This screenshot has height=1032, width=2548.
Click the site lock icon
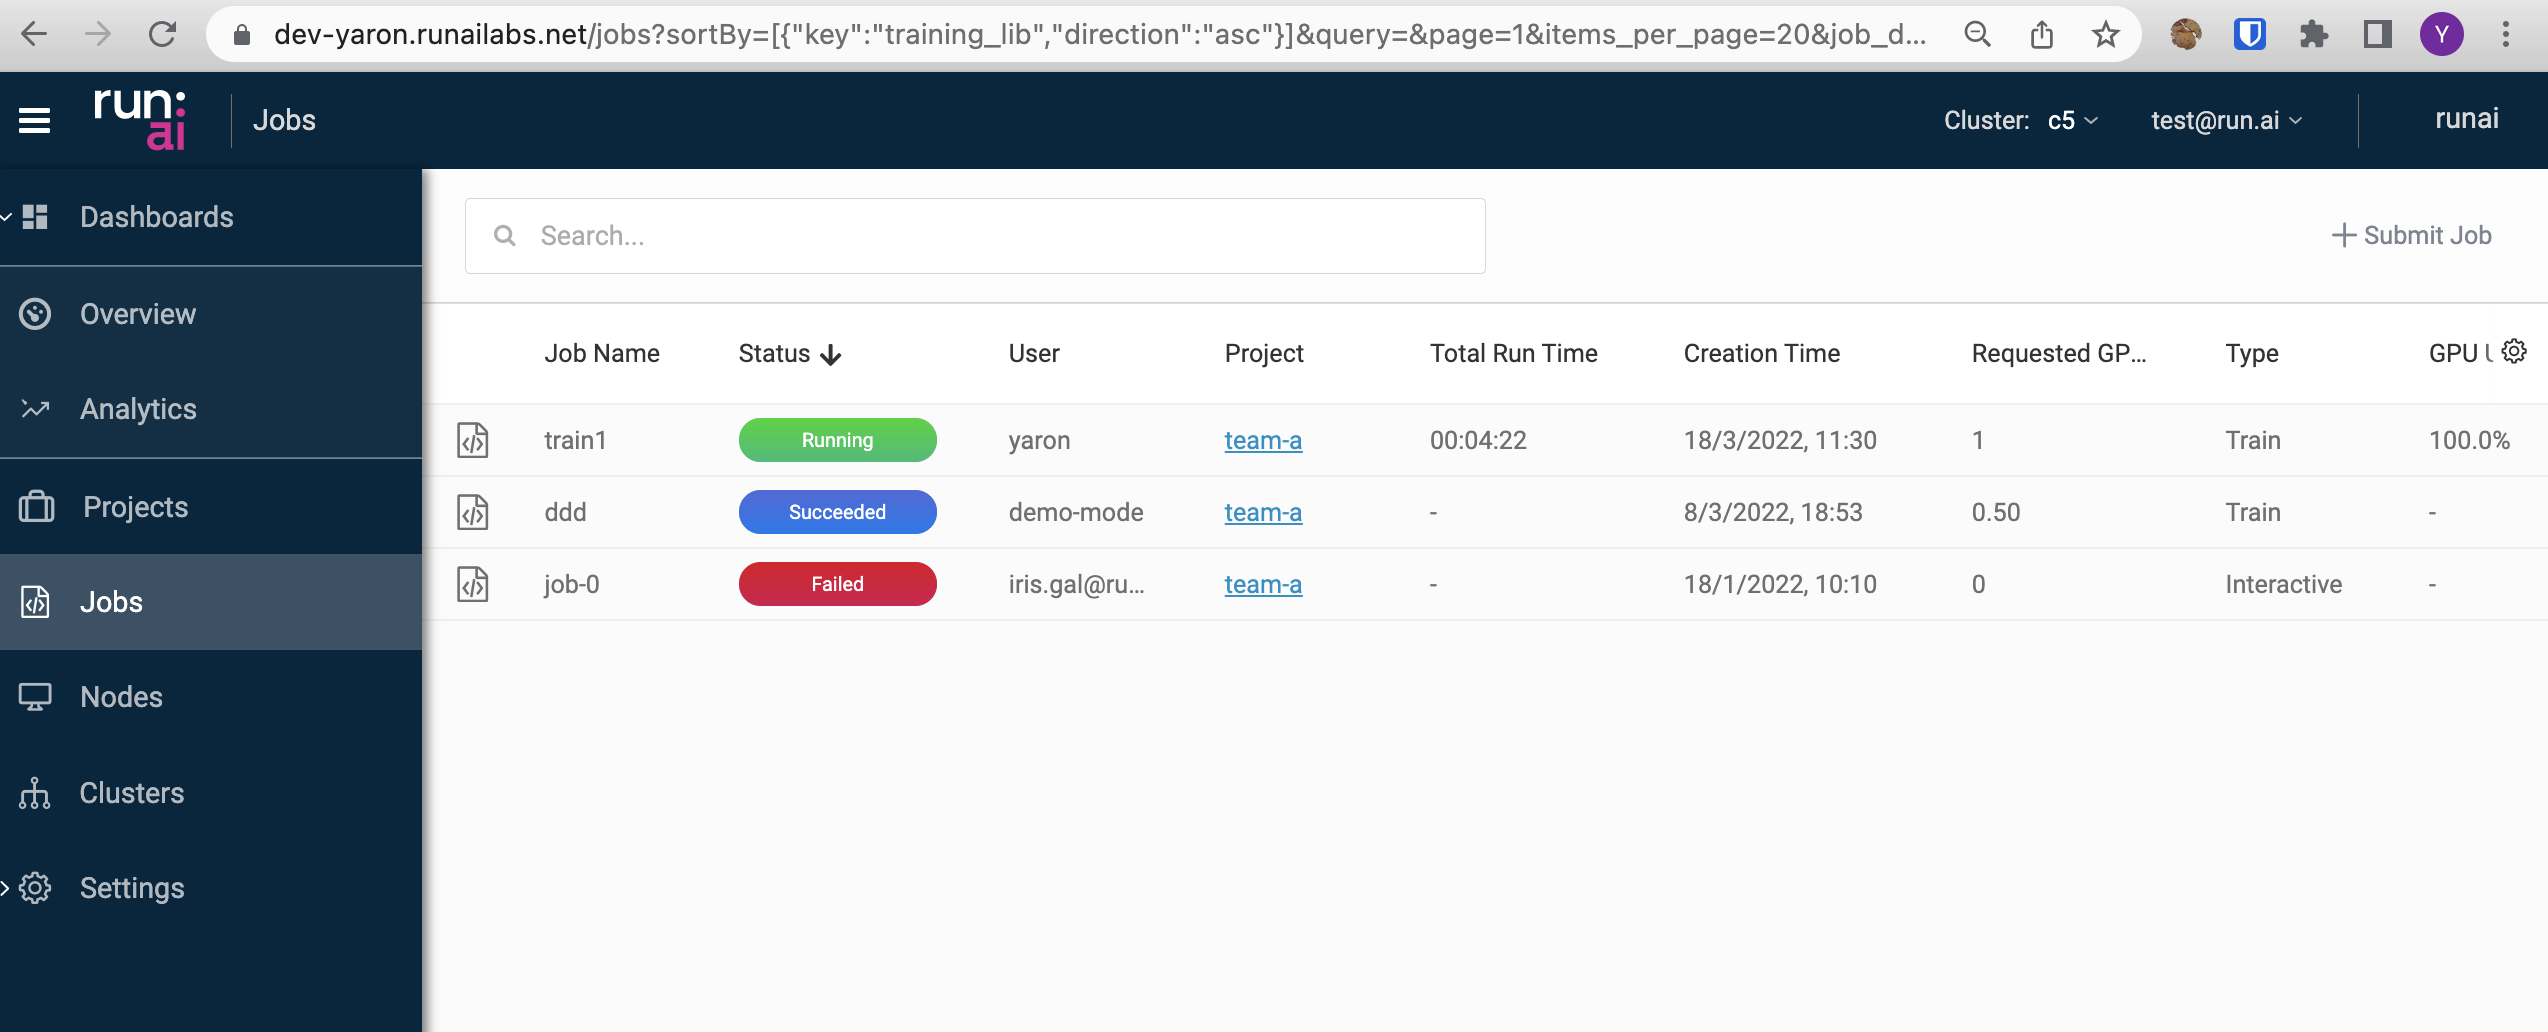click(241, 35)
